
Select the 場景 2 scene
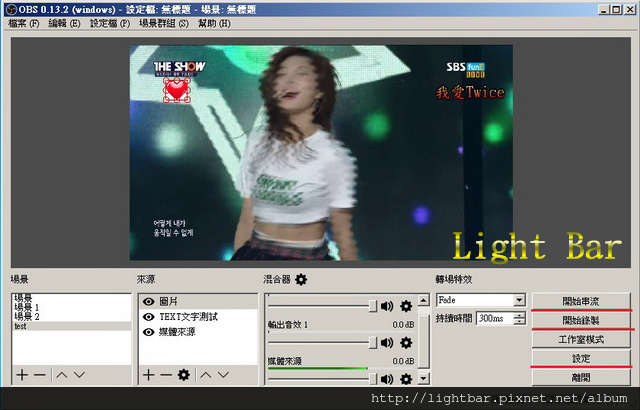pyautogui.click(x=71, y=317)
